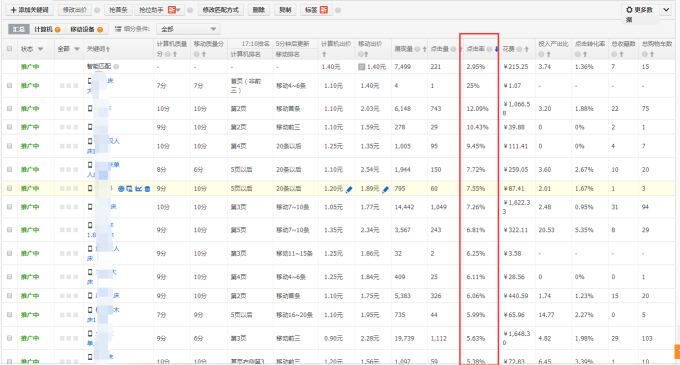Viewport: 680px width, 365px height.
Task: Click the 删除 button
Action: [259, 10]
